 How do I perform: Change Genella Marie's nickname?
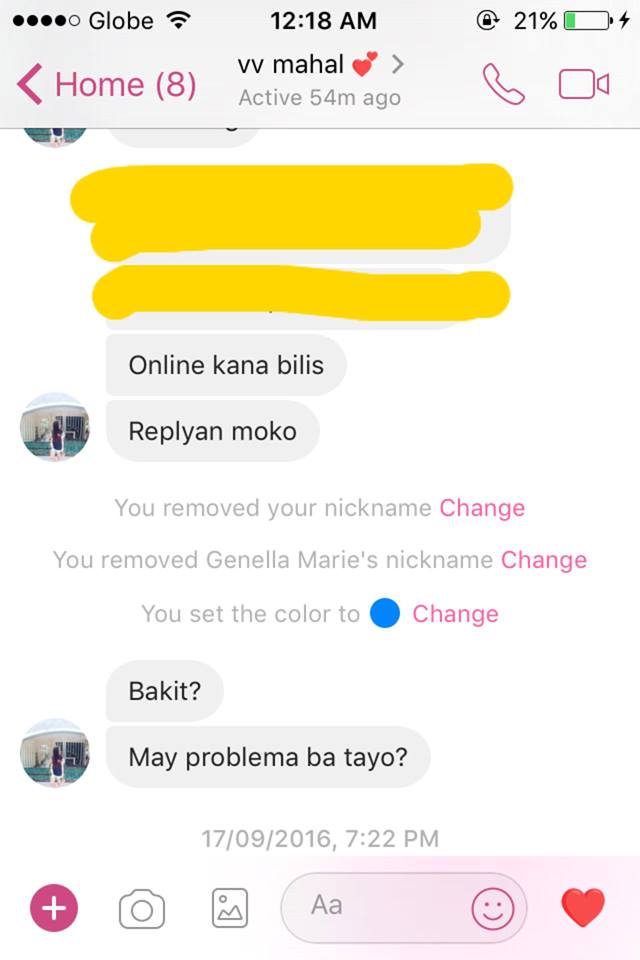(544, 560)
